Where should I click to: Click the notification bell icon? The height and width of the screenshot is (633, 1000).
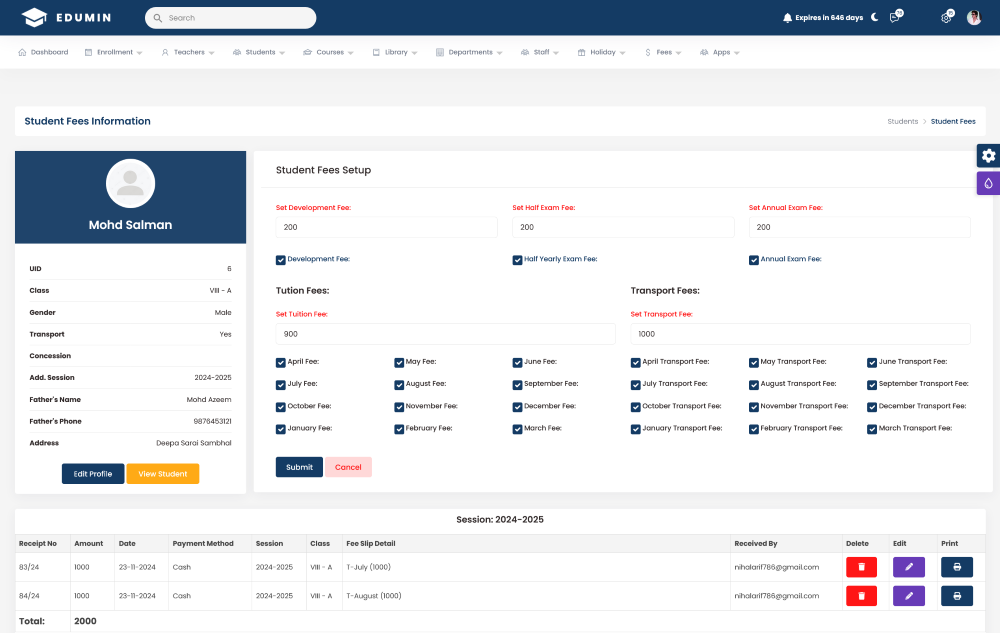pos(787,18)
